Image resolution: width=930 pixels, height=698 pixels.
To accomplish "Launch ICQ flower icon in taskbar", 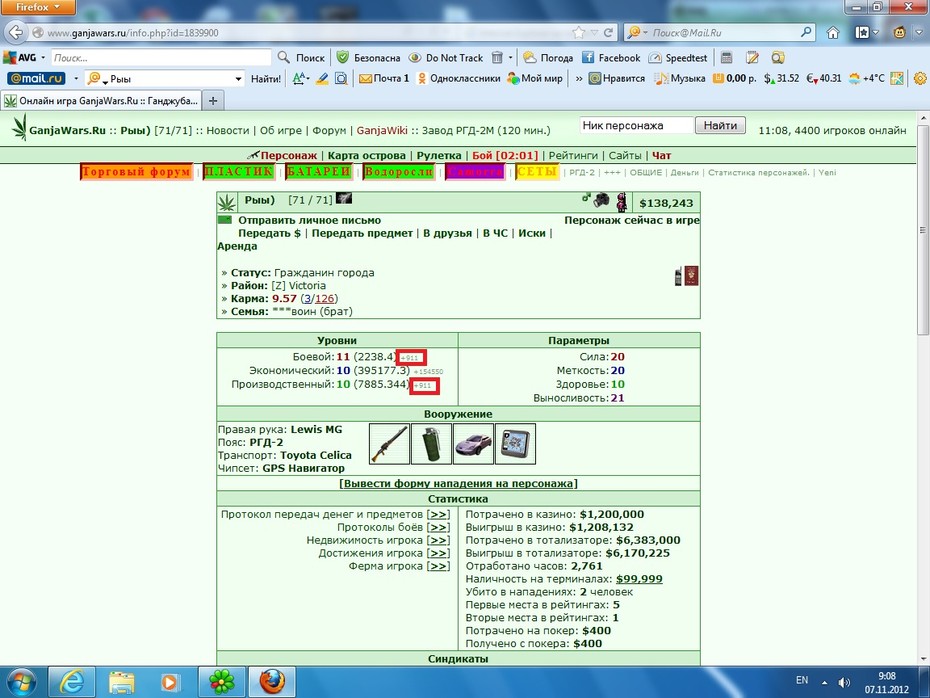I will tap(221, 682).
